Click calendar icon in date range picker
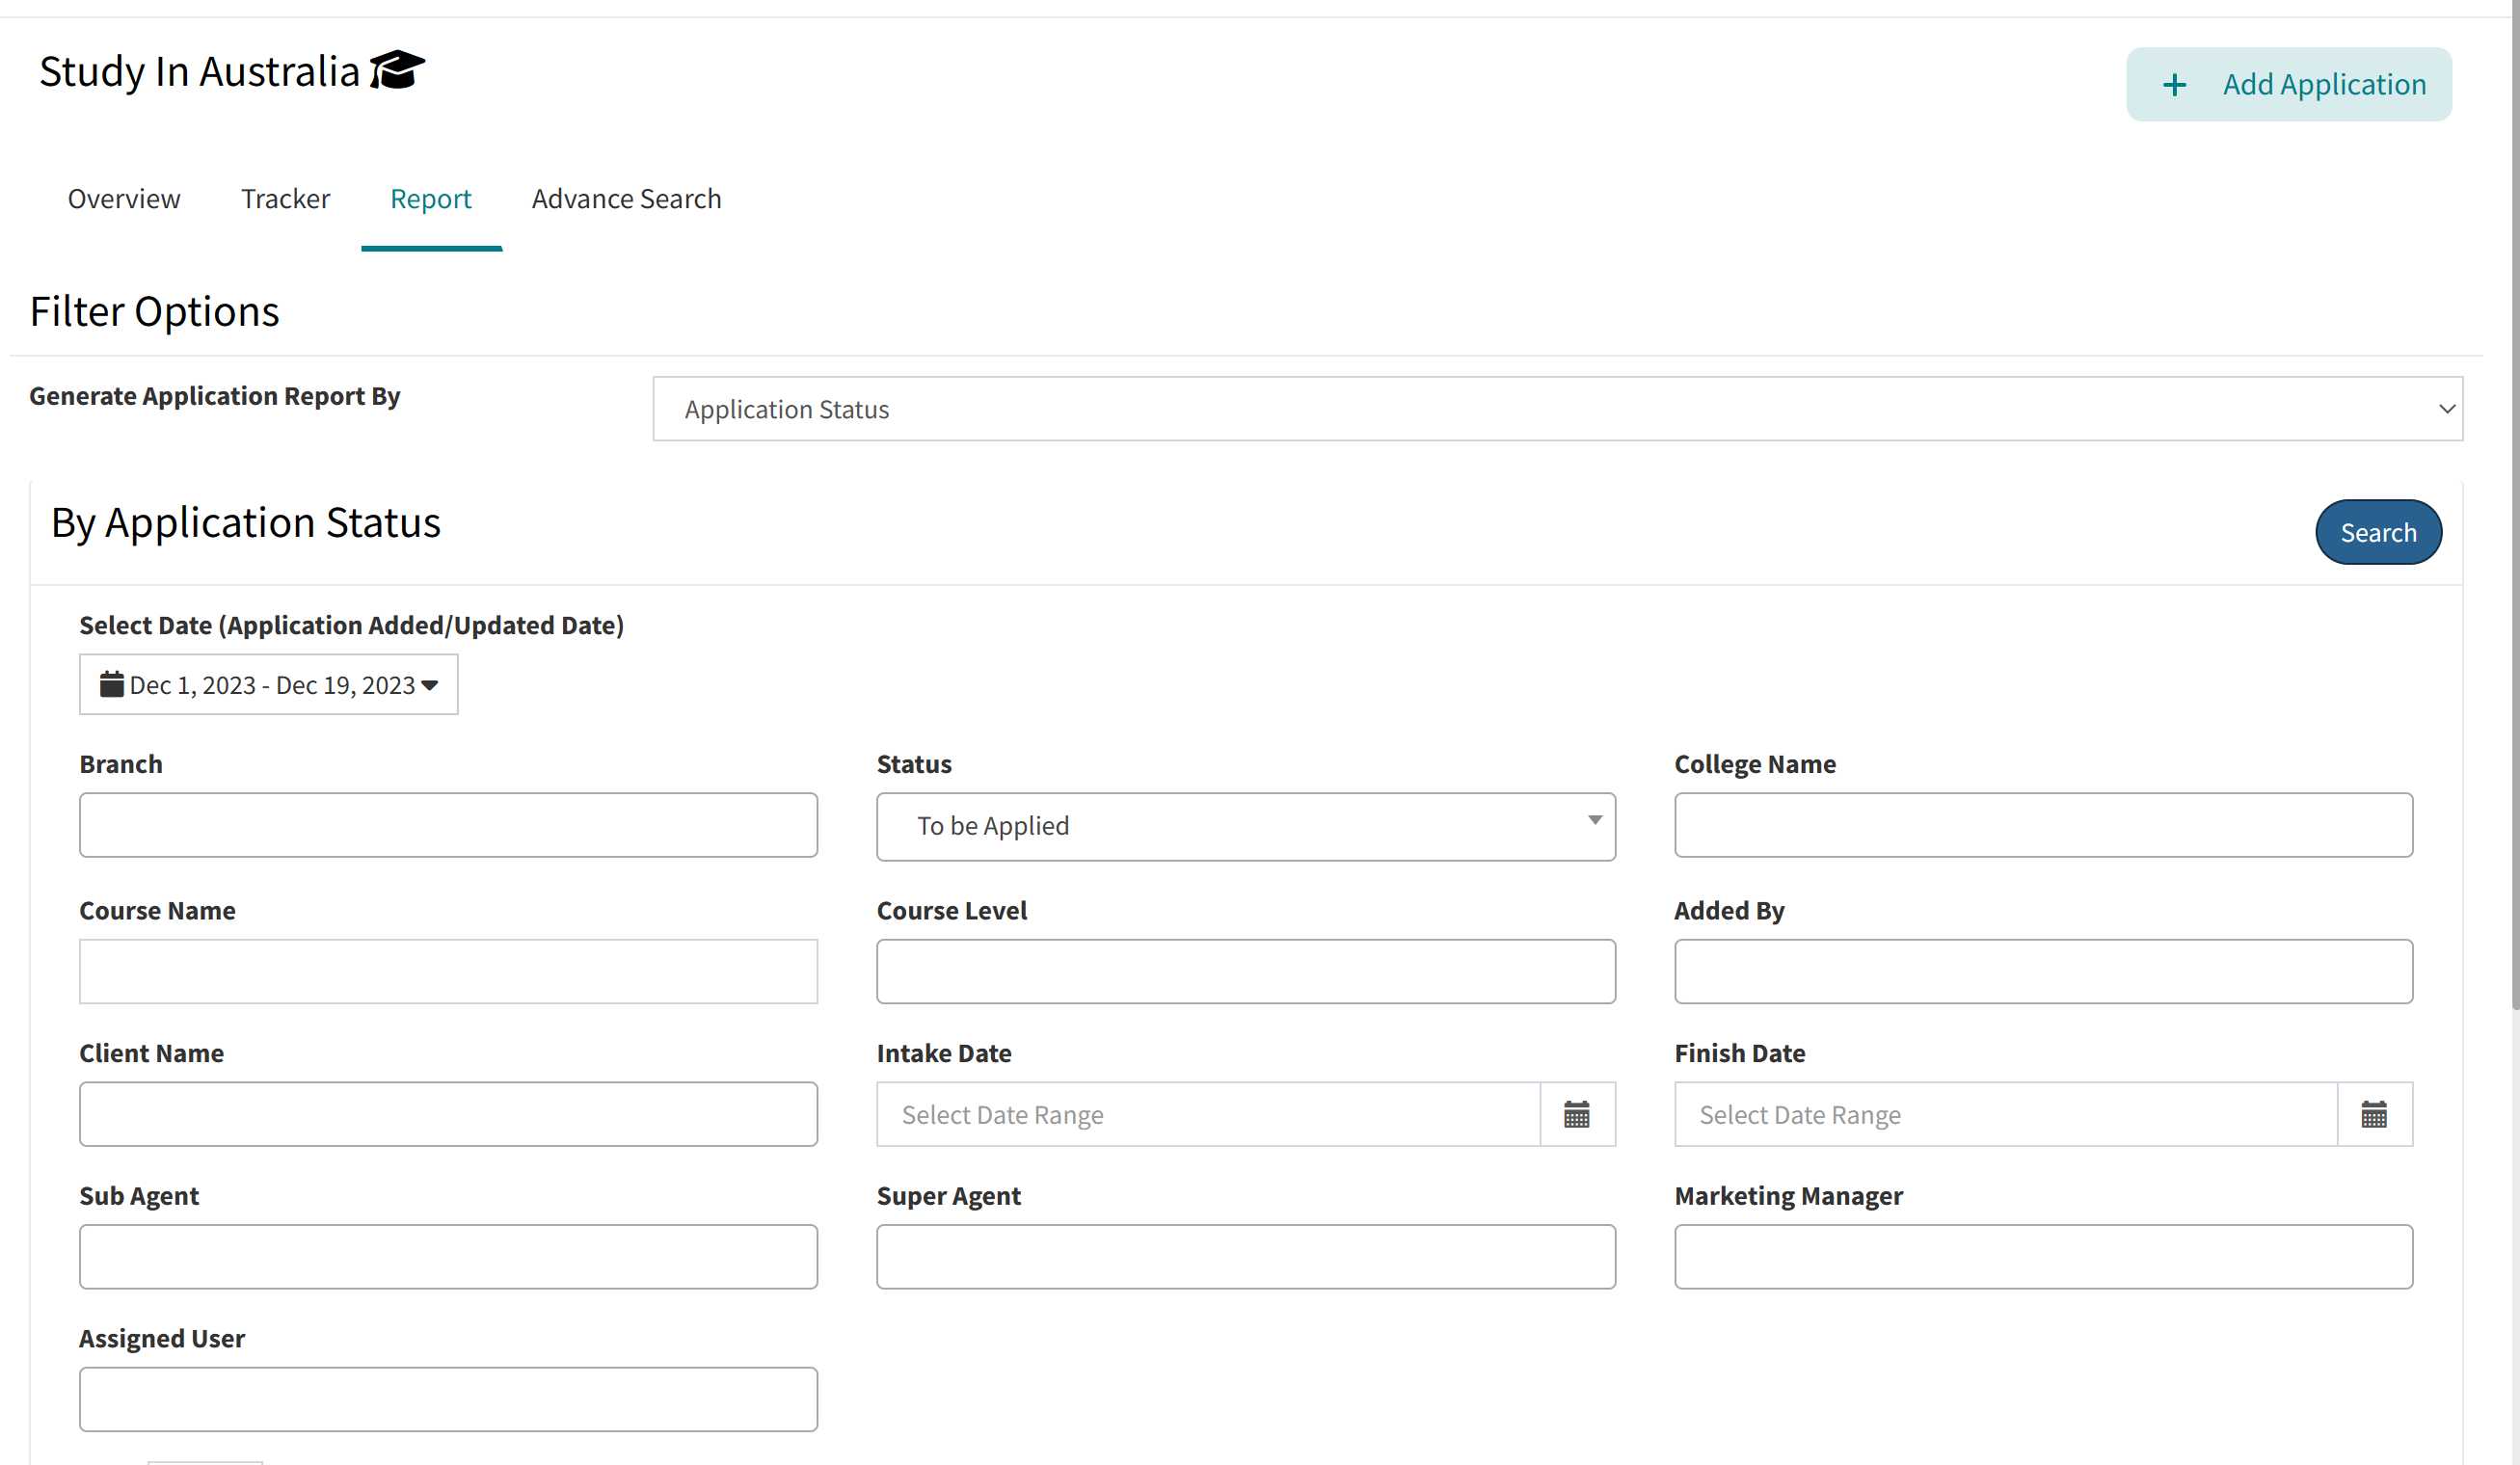2520x1465 pixels. (x=111, y=684)
